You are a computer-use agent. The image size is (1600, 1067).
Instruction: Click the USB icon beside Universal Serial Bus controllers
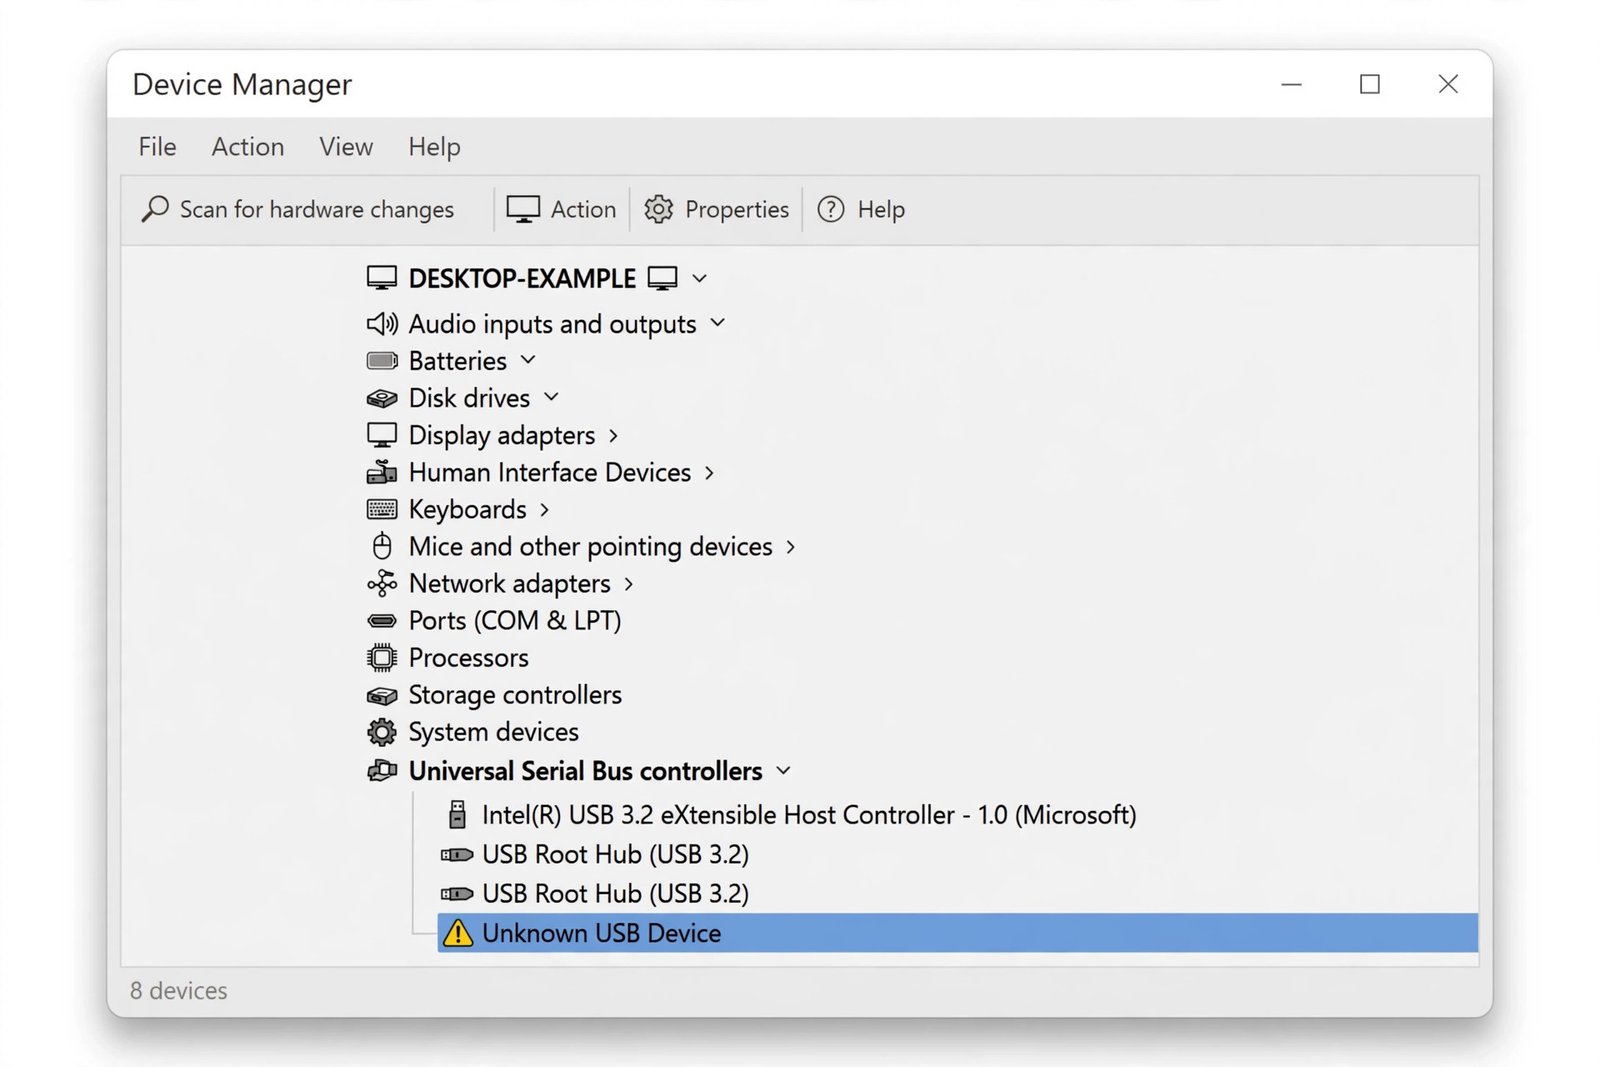382,771
